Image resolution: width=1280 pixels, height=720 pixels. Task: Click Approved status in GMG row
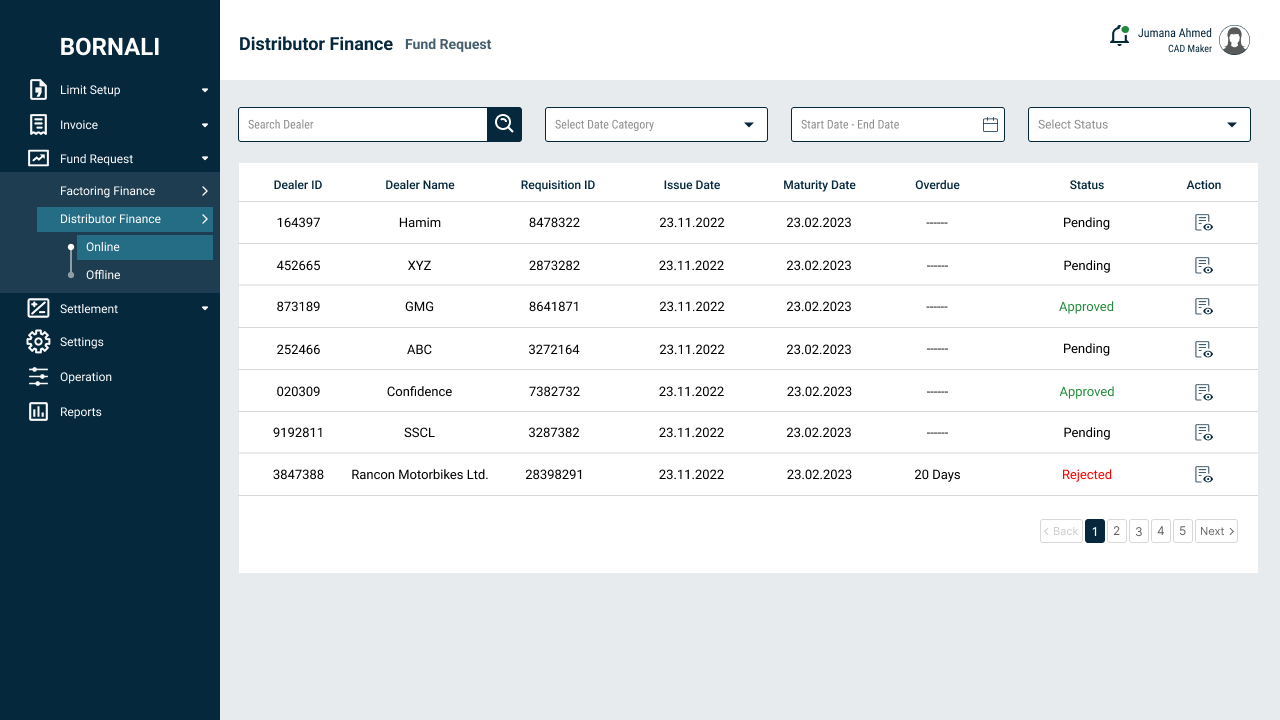point(1087,307)
